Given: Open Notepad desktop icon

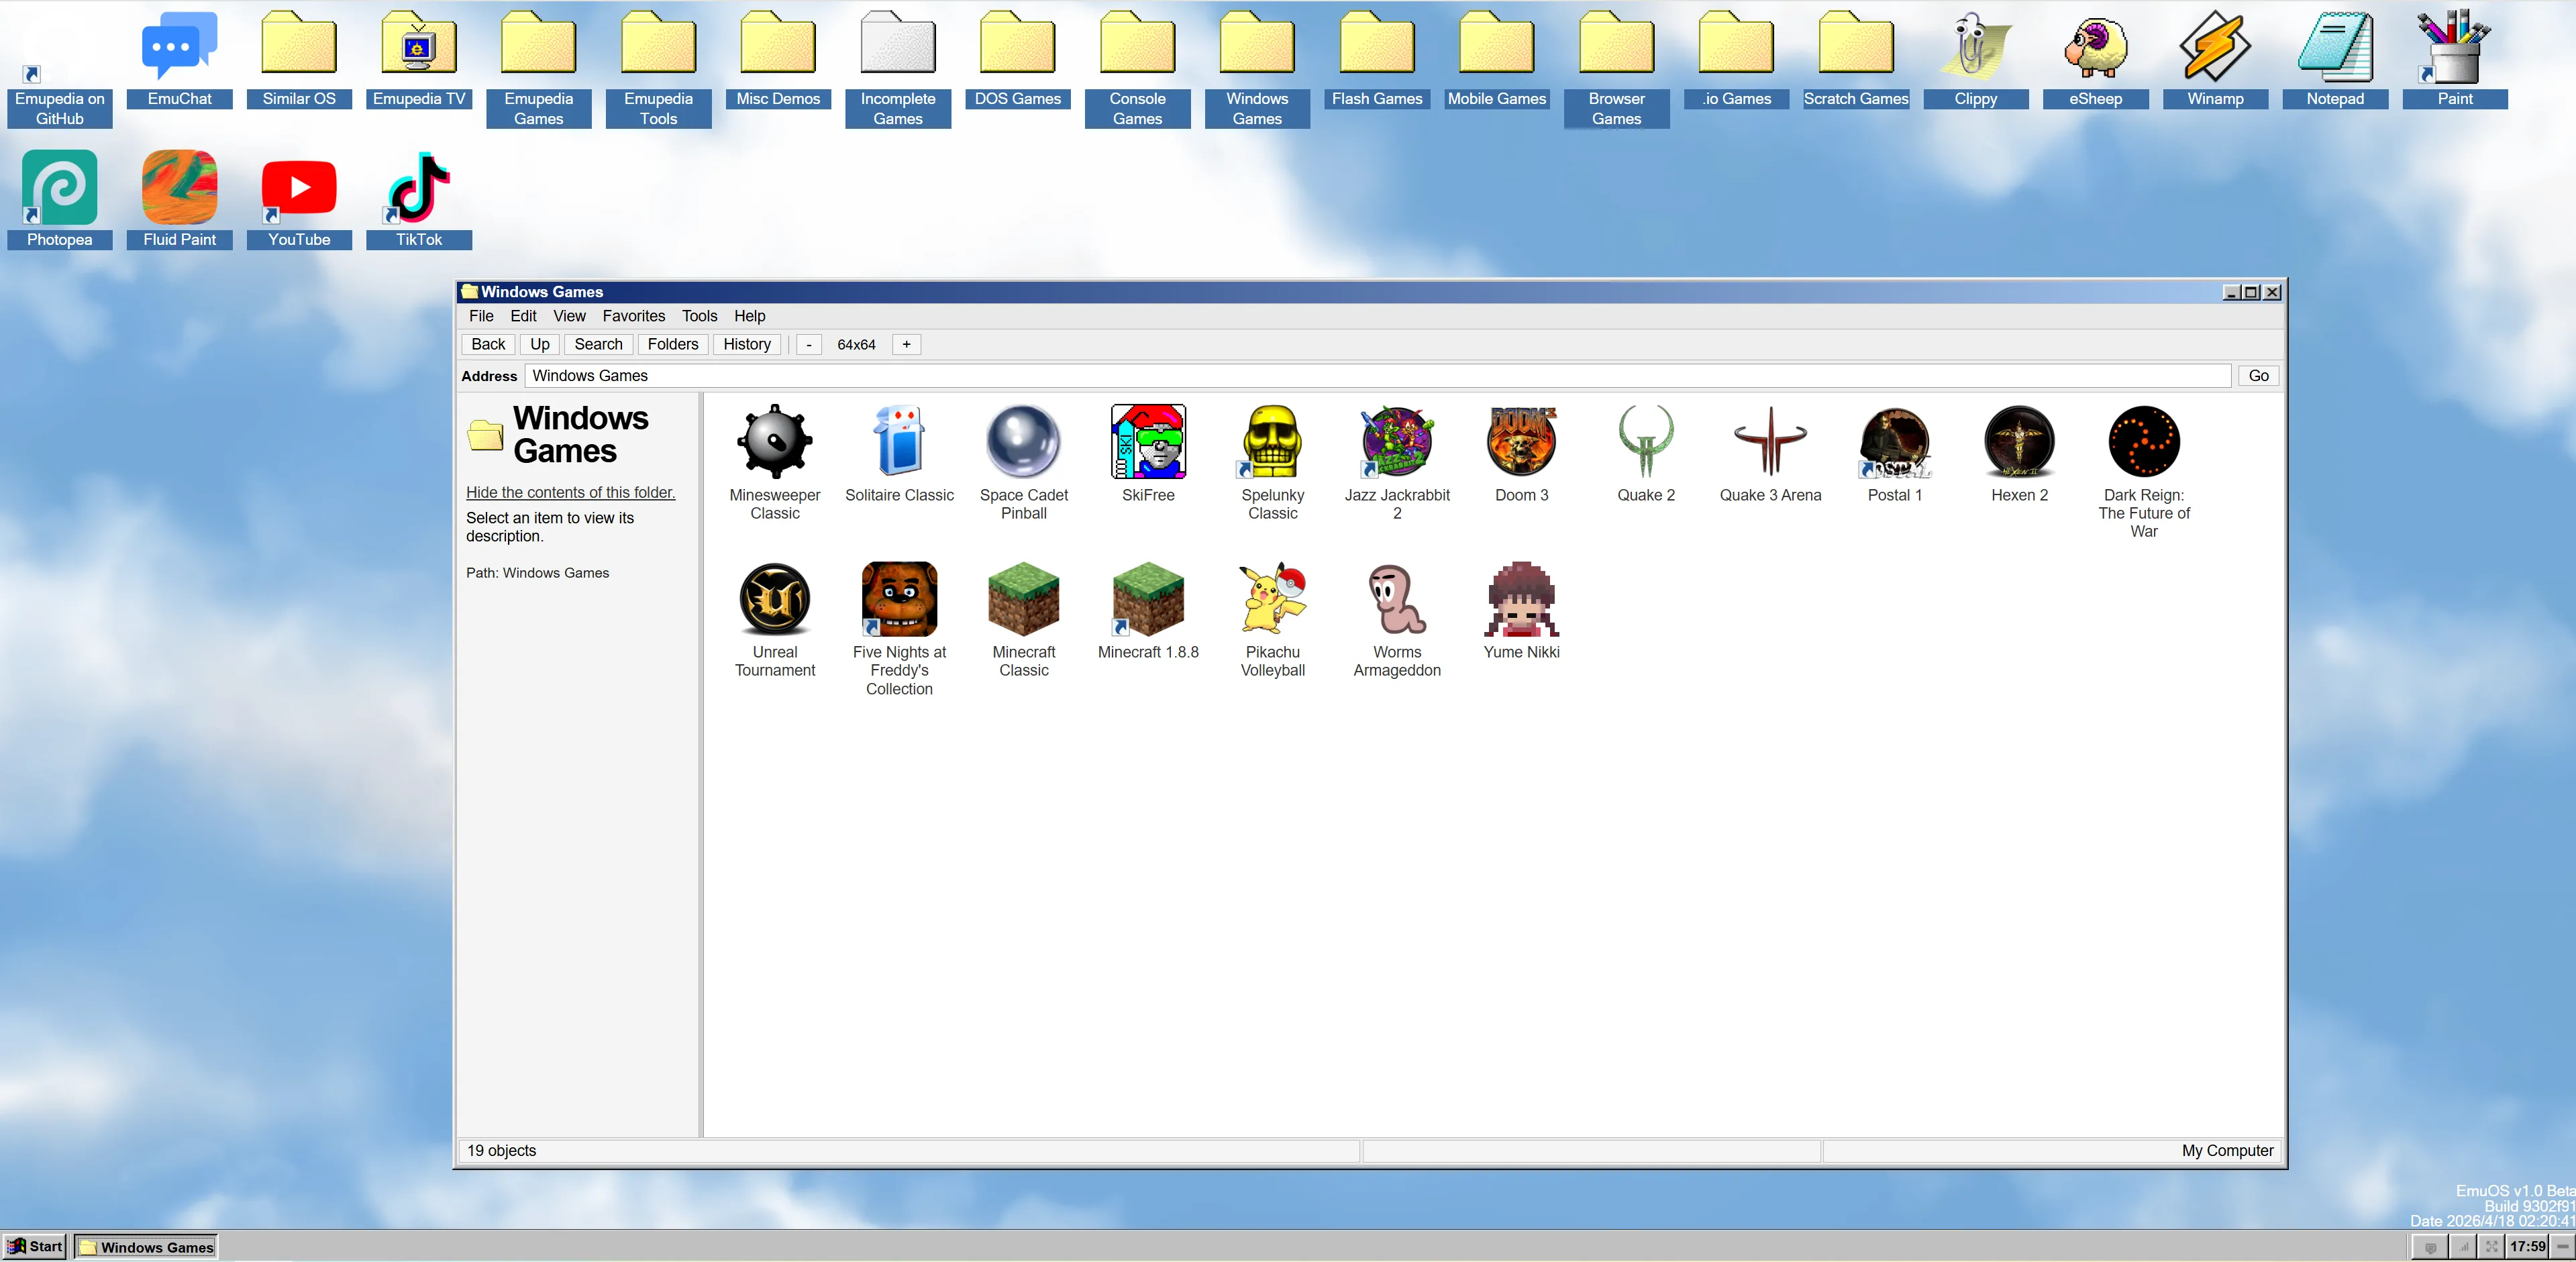Looking at the screenshot, I should (2335, 46).
